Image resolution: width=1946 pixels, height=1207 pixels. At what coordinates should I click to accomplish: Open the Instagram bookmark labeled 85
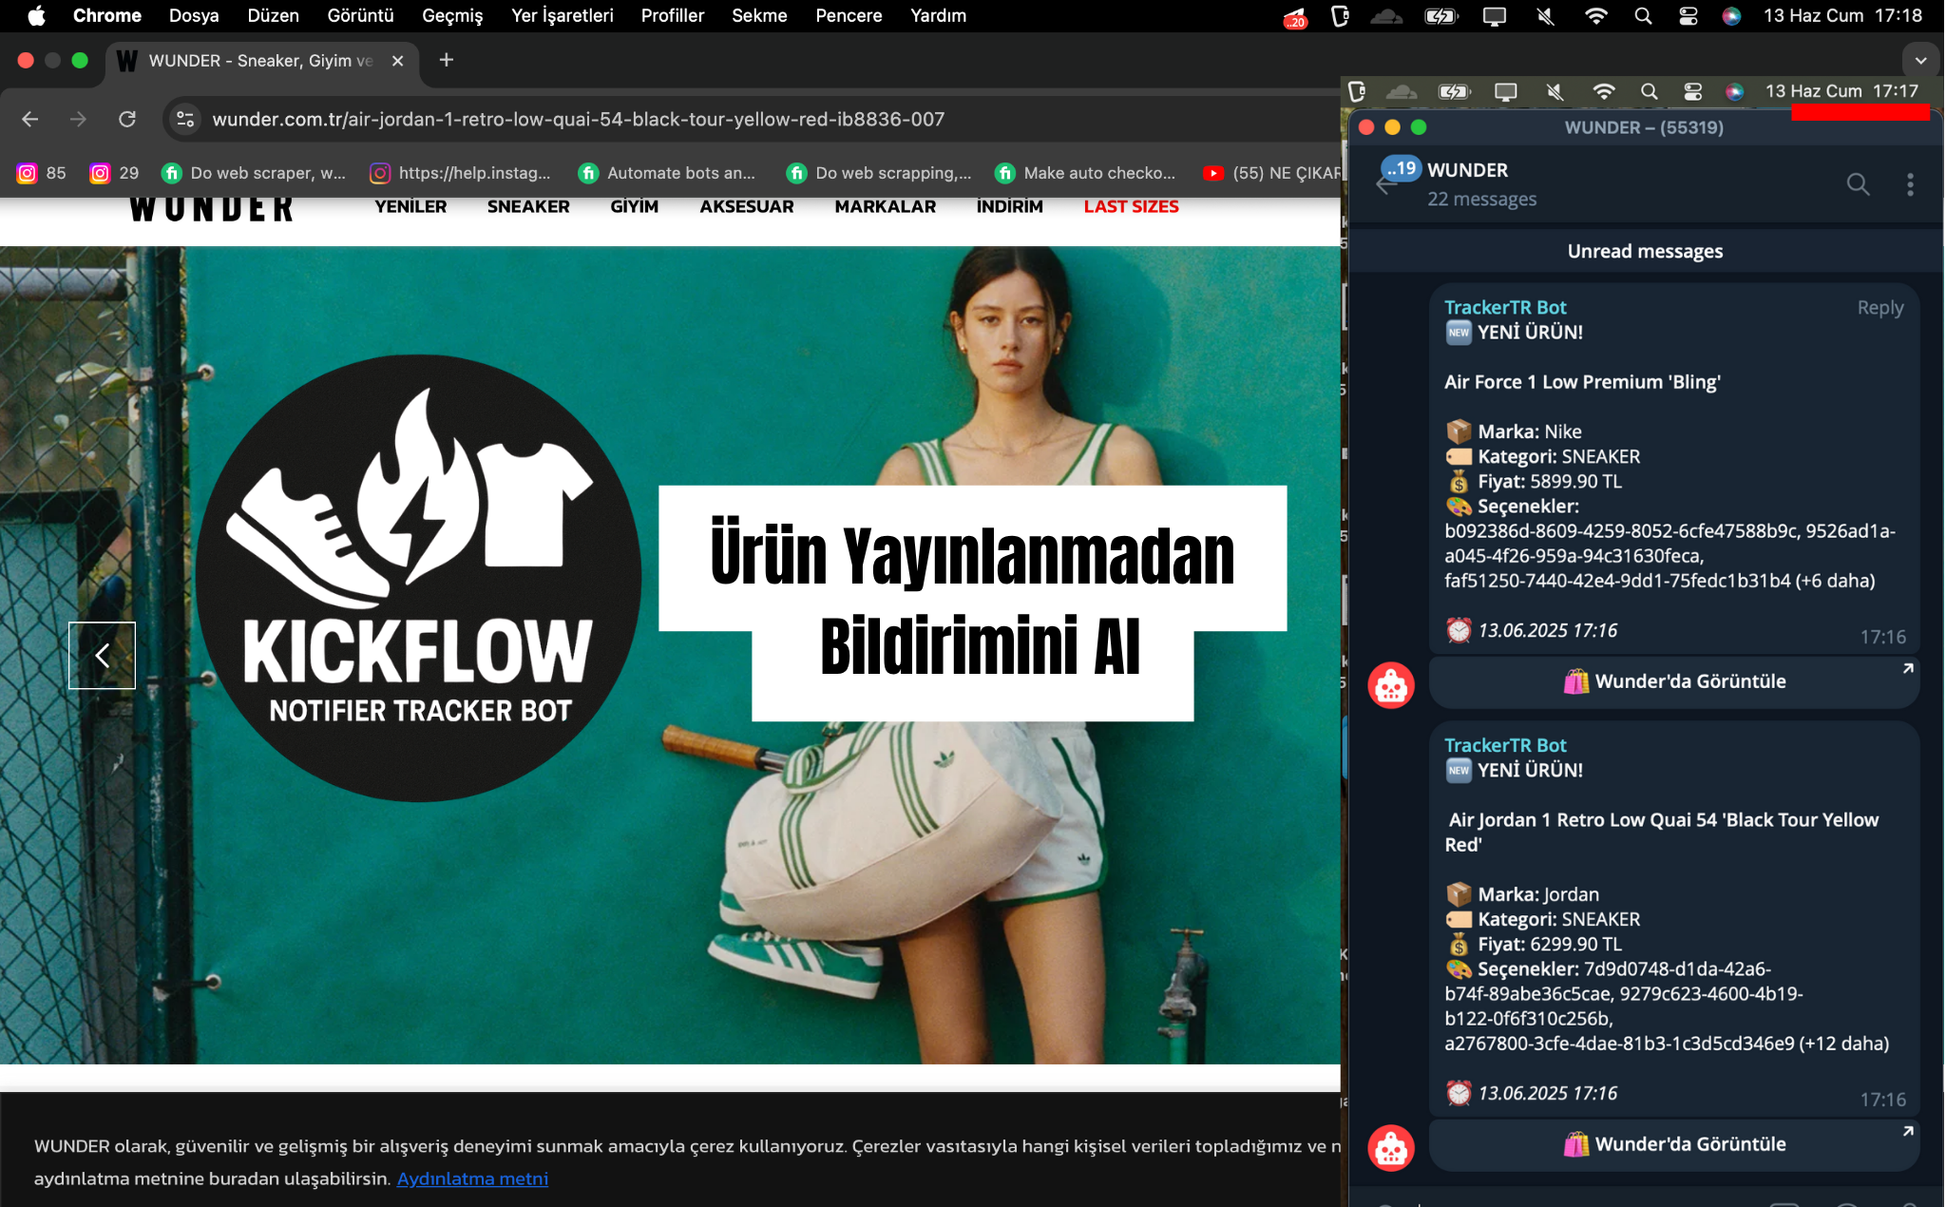[x=41, y=173]
